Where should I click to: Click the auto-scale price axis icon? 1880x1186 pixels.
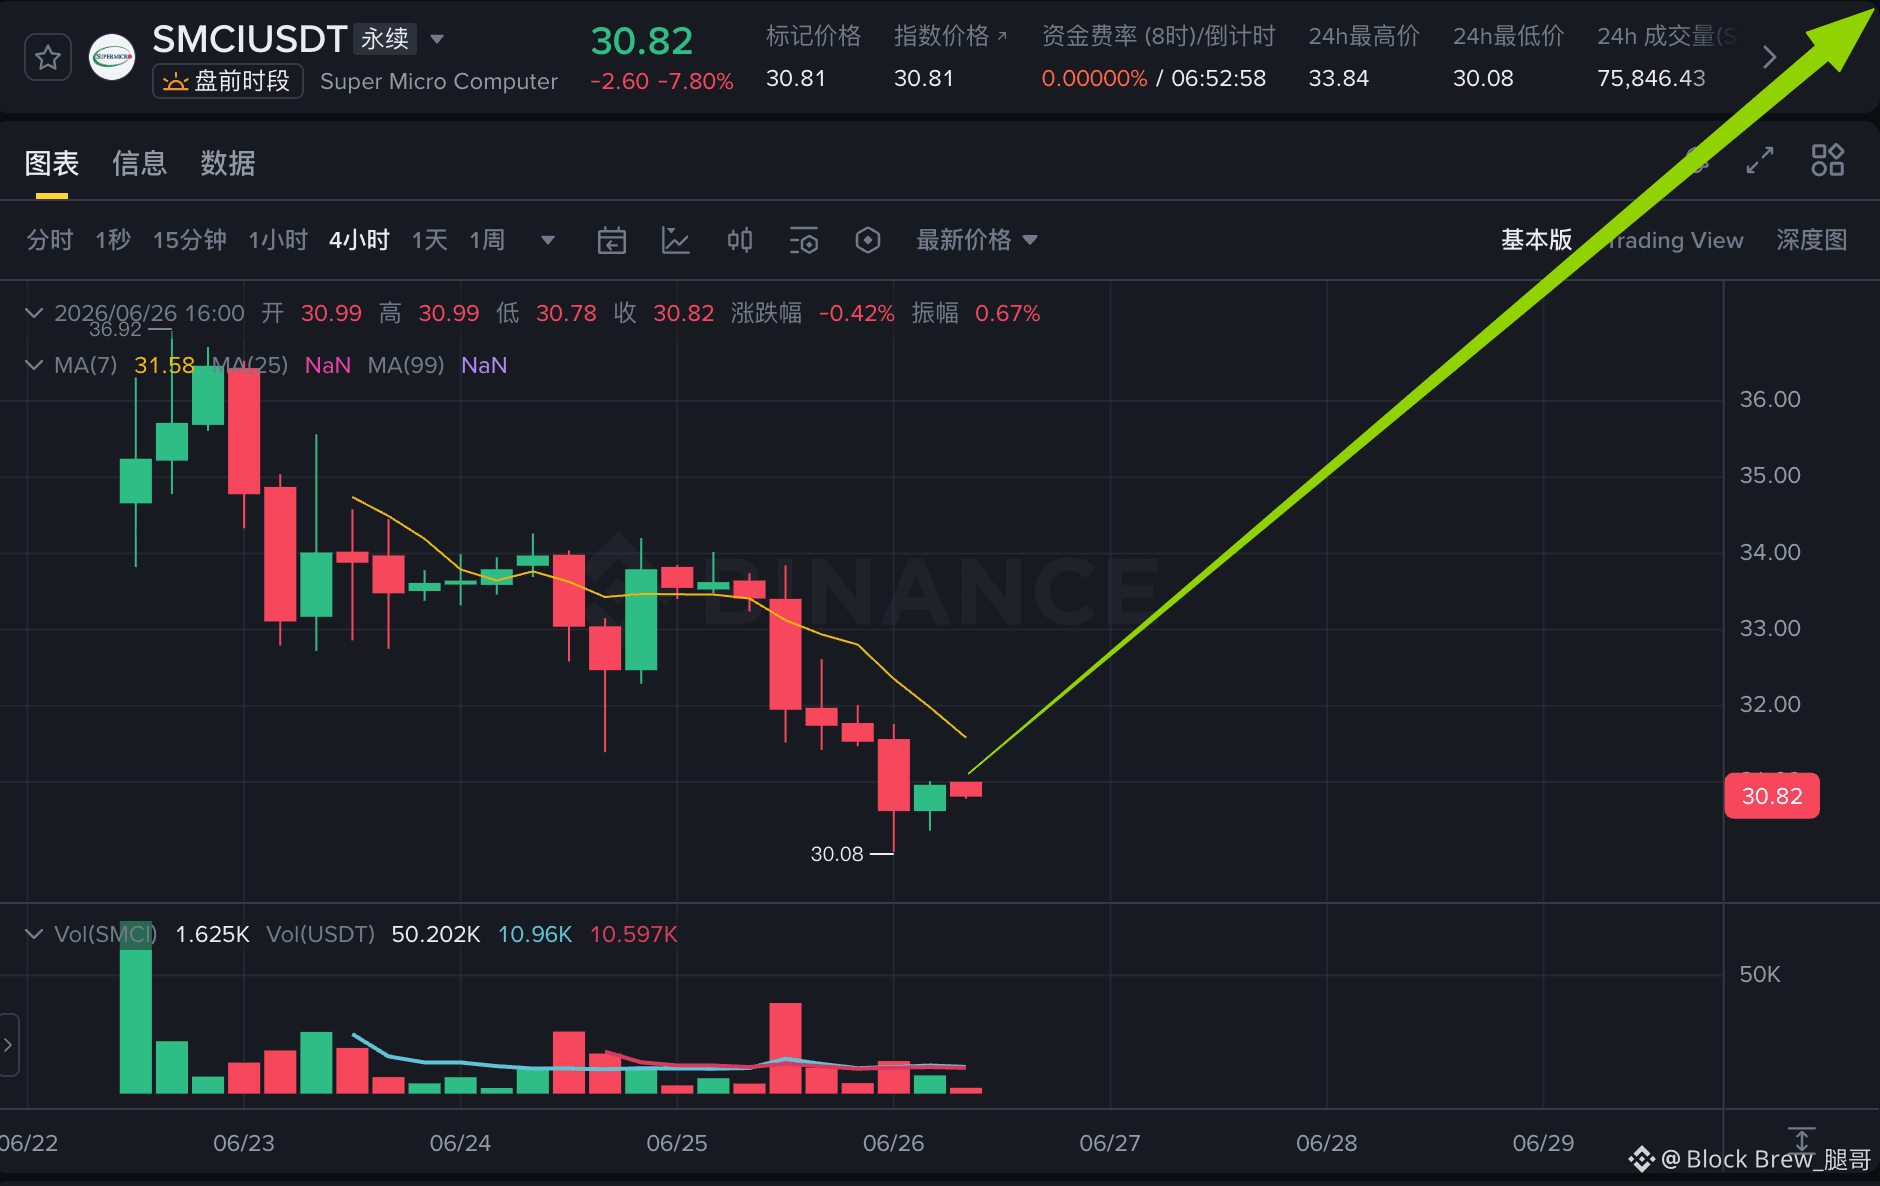coord(1802,1139)
